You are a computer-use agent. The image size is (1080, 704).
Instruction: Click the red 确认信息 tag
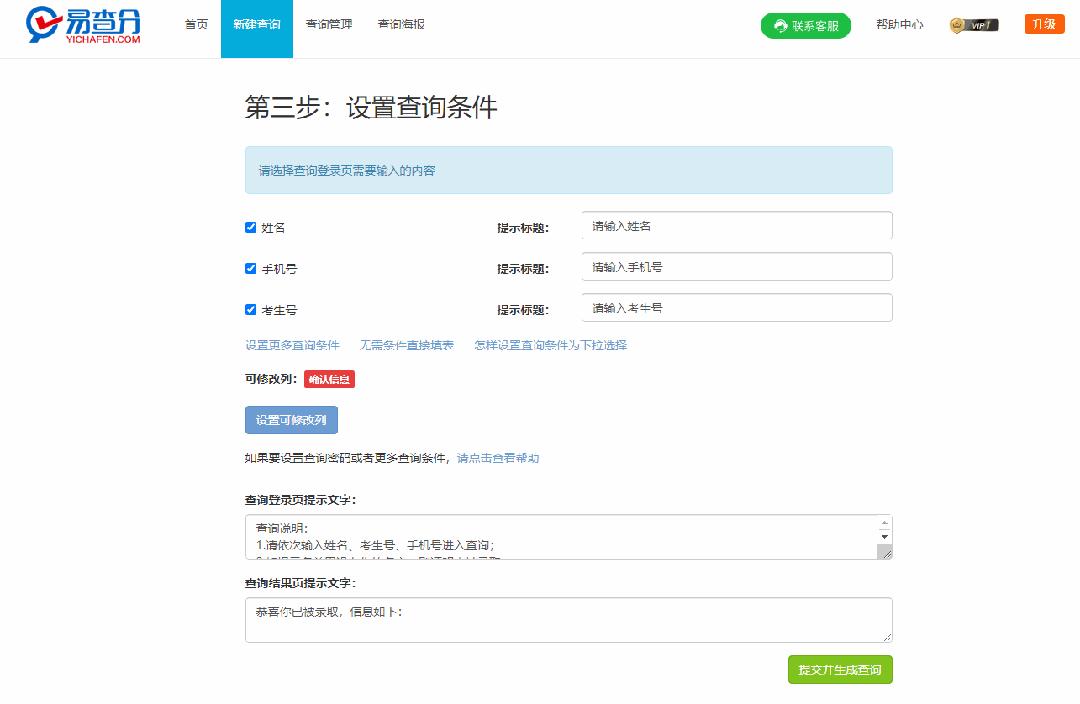coord(329,379)
